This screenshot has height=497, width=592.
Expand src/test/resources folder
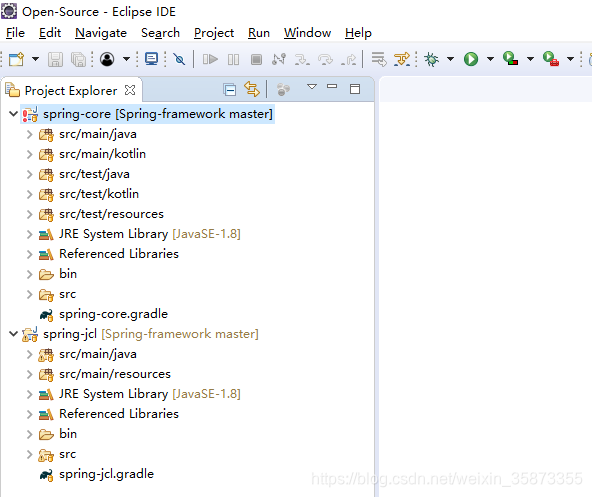30,214
